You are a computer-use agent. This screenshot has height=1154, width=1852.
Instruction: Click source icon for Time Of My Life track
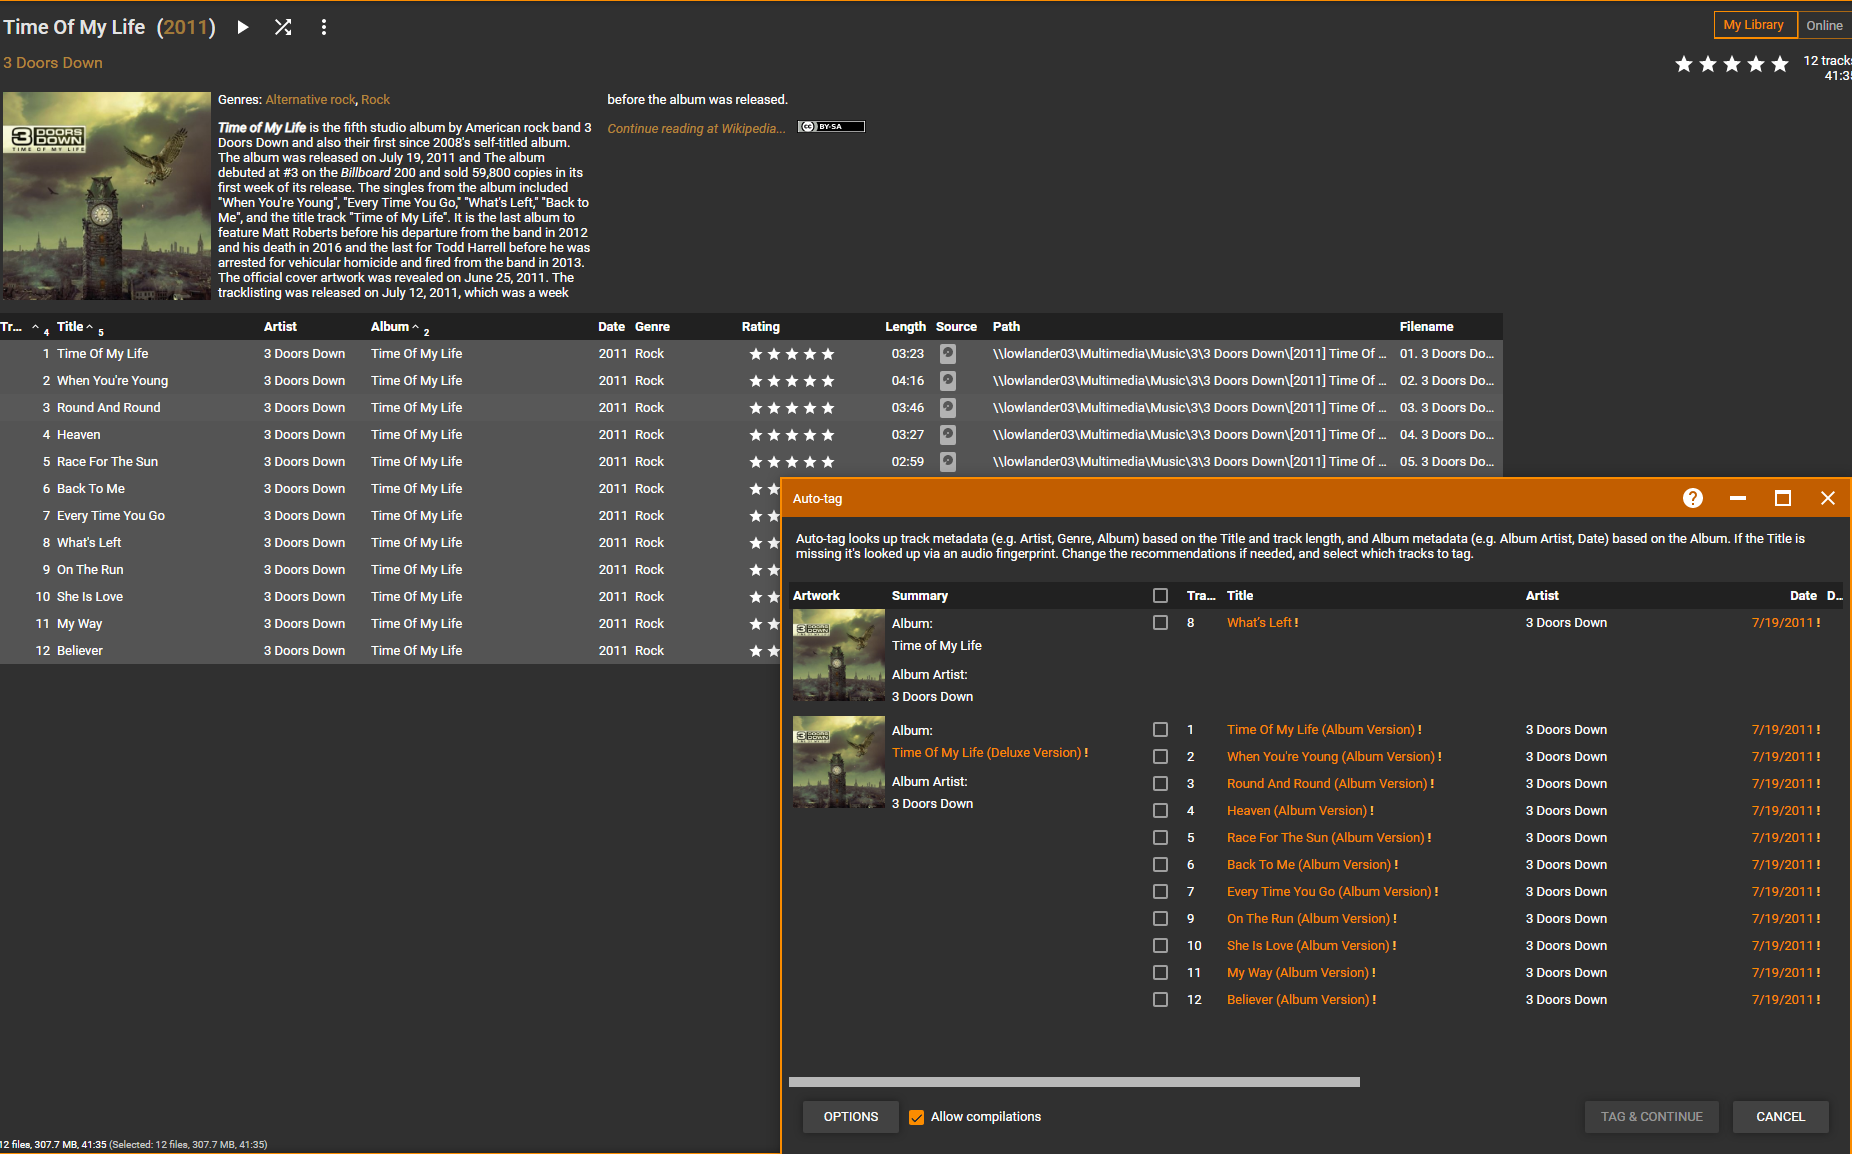pyautogui.click(x=947, y=354)
